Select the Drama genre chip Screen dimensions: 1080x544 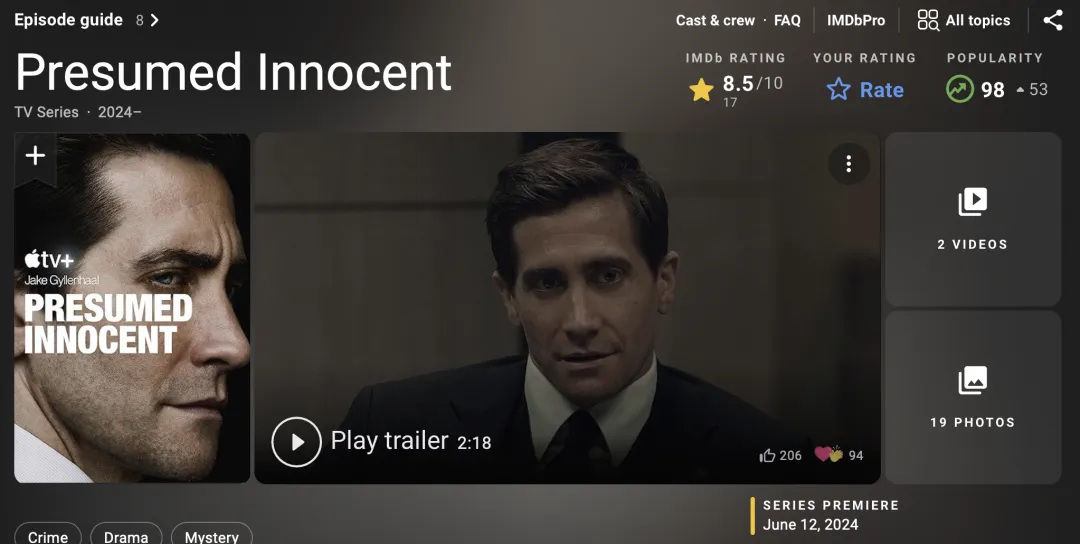[126, 535]
